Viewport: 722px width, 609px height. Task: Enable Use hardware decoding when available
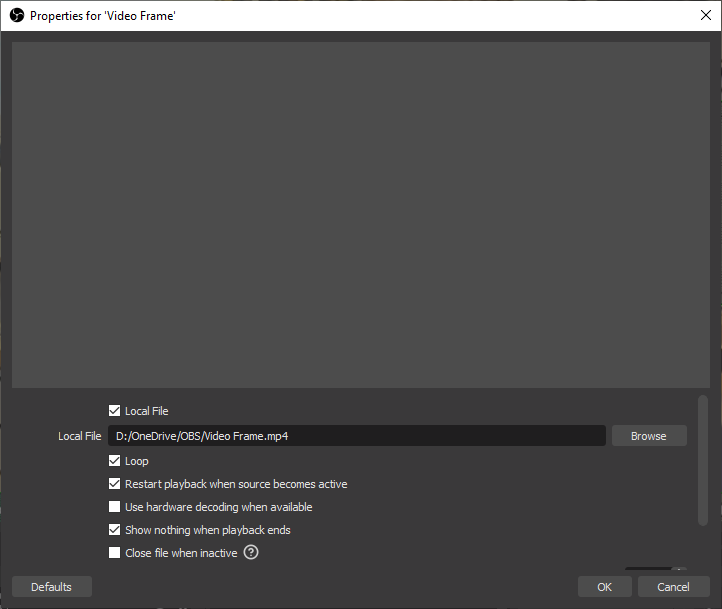(114, 506)
